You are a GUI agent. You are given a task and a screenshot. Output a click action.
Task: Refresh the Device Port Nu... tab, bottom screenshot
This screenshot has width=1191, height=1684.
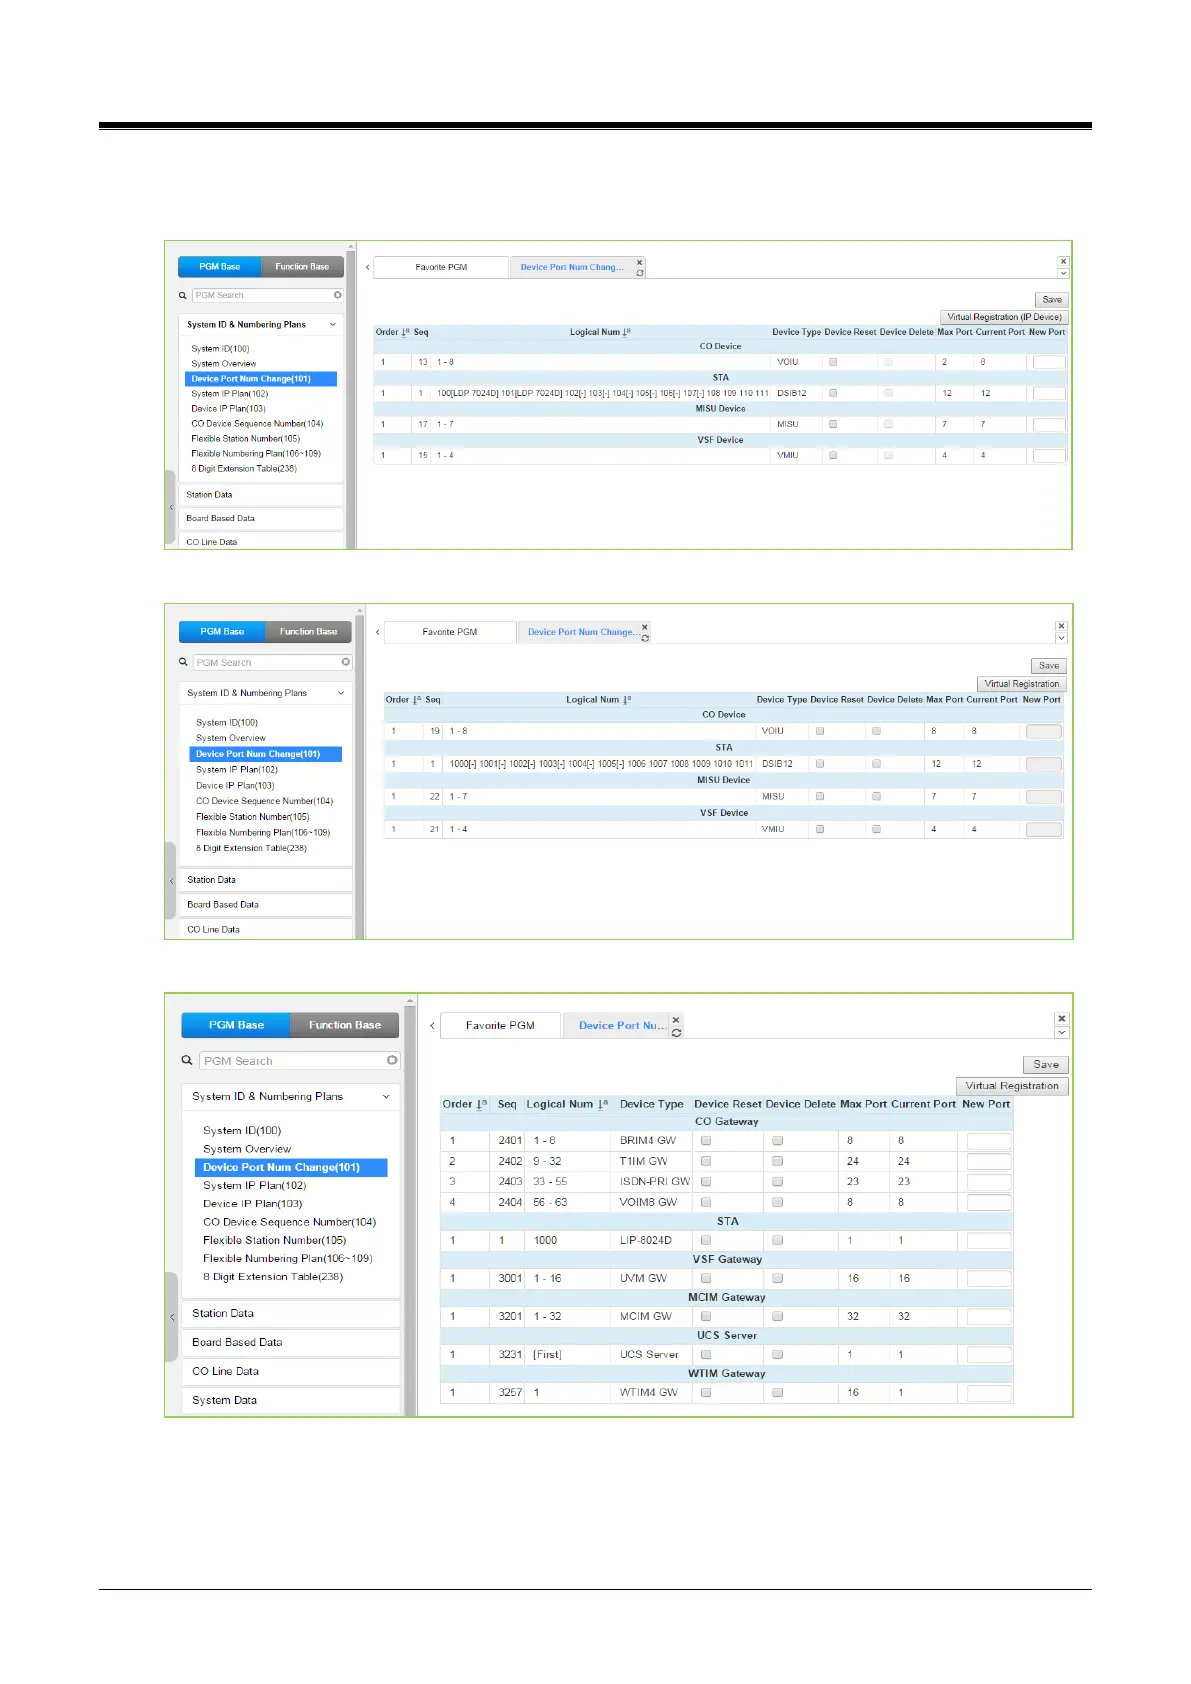[677, 1033]
